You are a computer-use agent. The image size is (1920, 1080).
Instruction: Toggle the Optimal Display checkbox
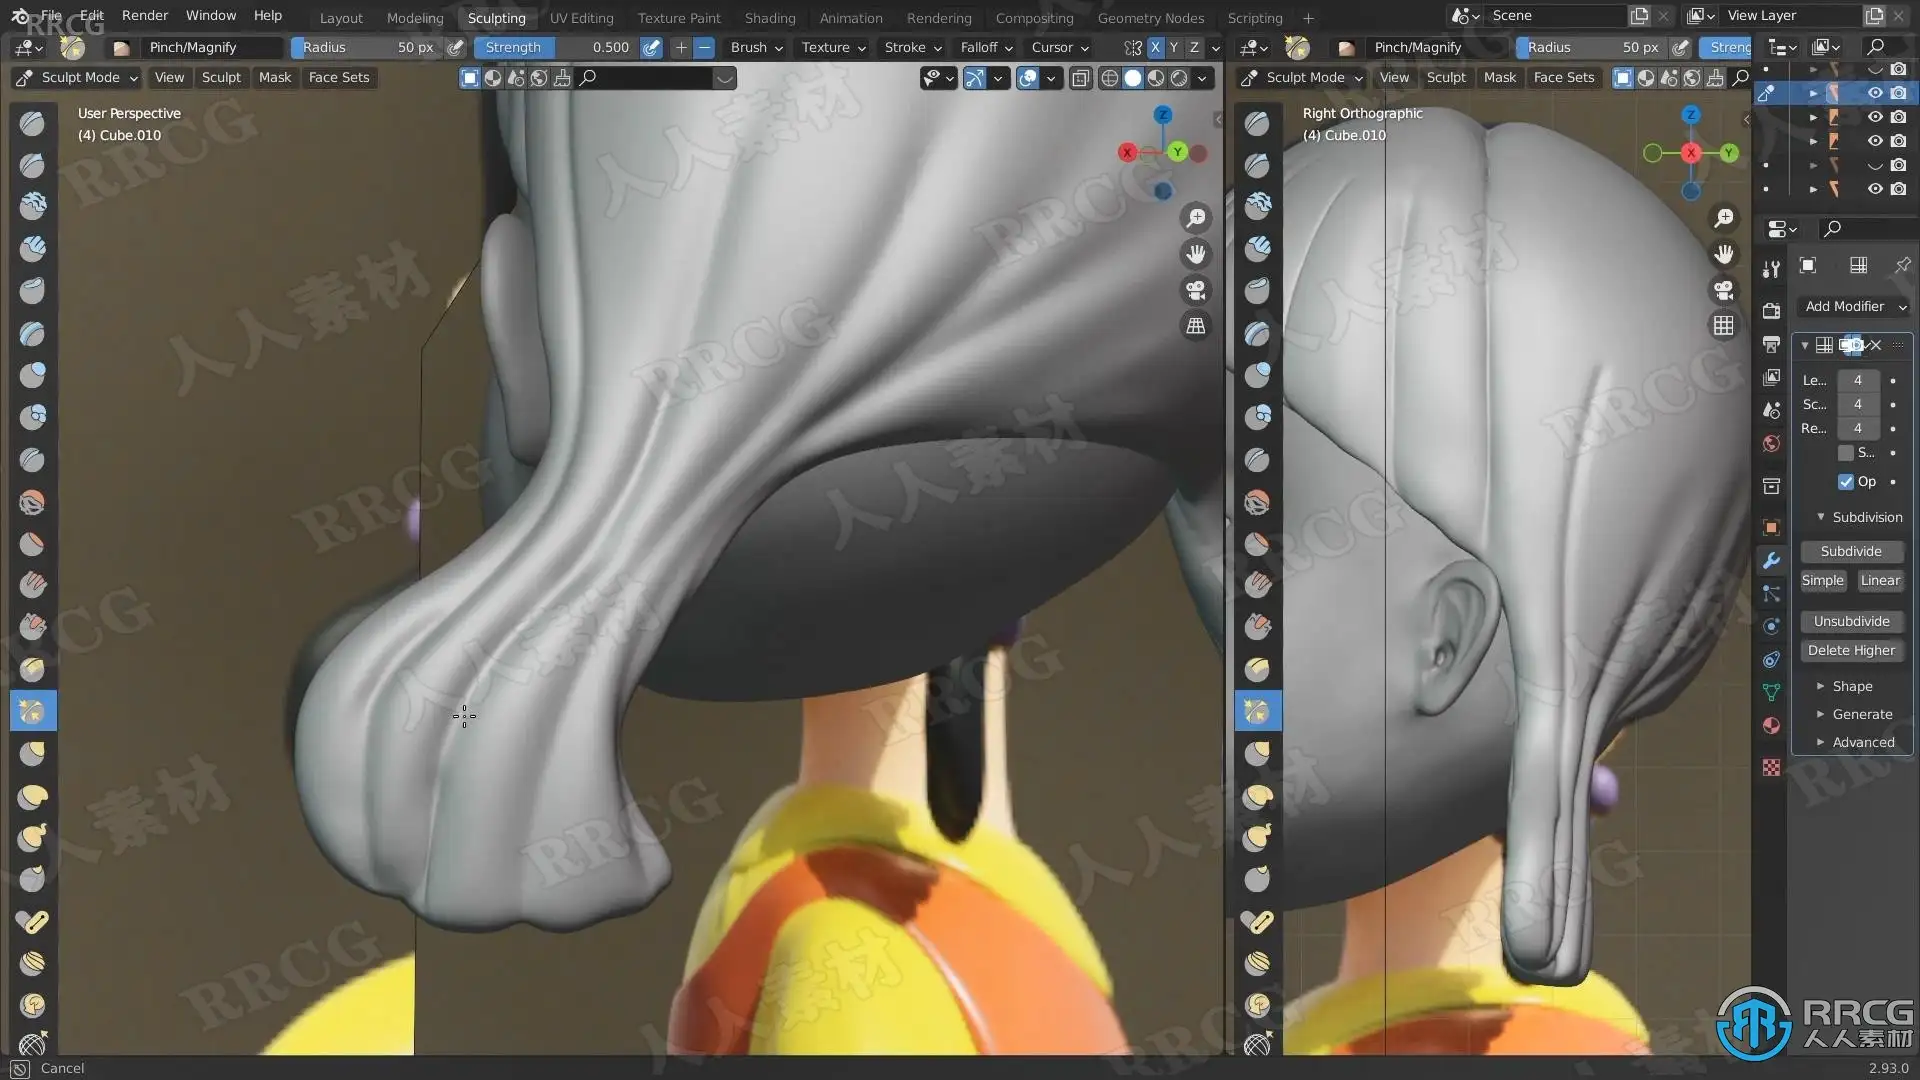coord(1846,482)
